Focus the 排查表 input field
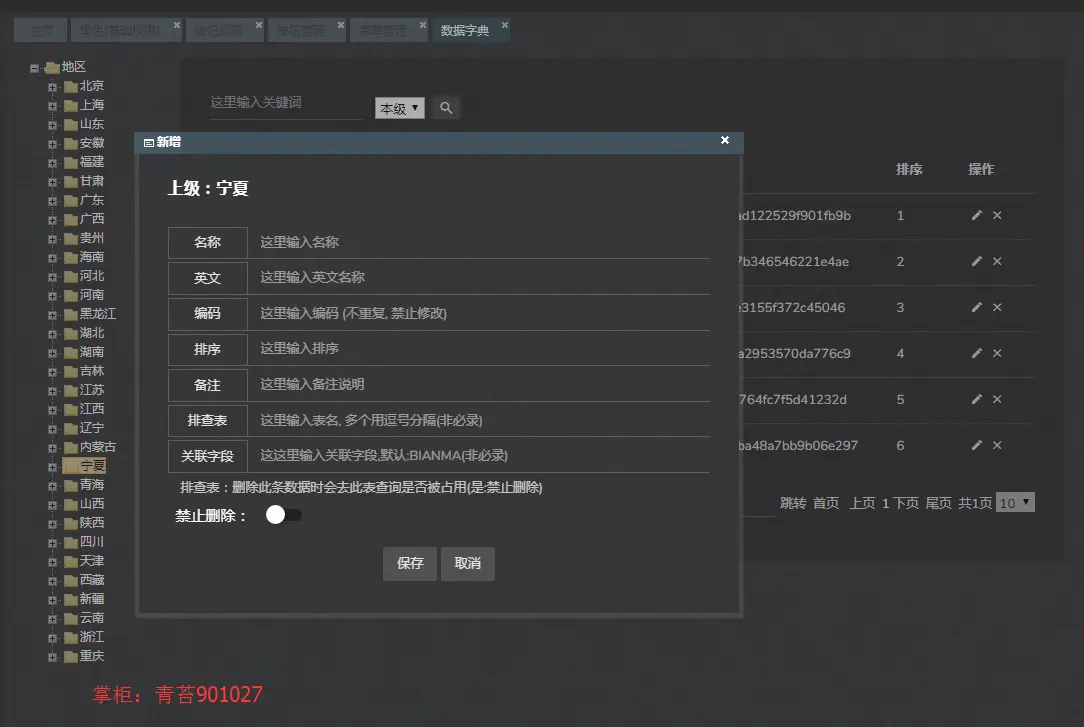The width and height of the screenshot is (1084, 727). 479,420
